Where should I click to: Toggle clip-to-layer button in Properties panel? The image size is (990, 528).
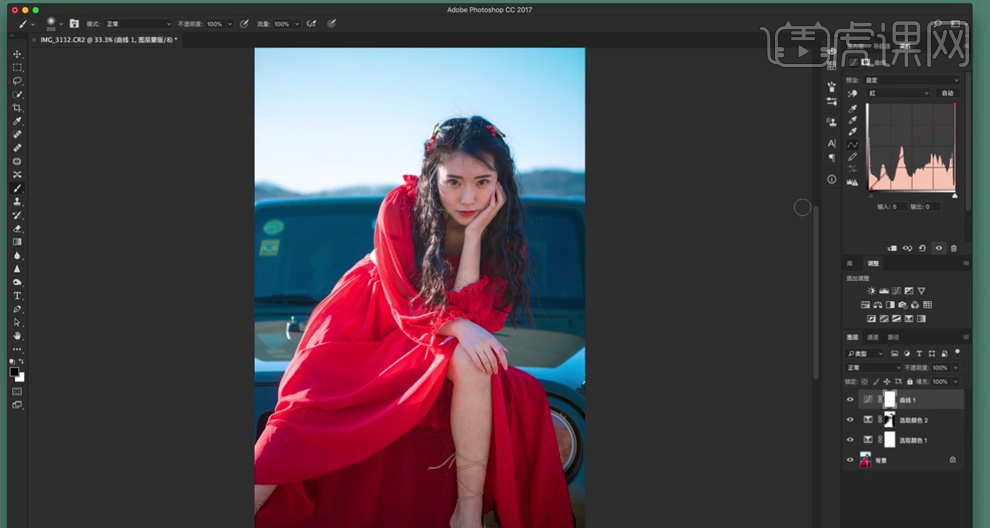pyautogui.click(x=892, y=248)
